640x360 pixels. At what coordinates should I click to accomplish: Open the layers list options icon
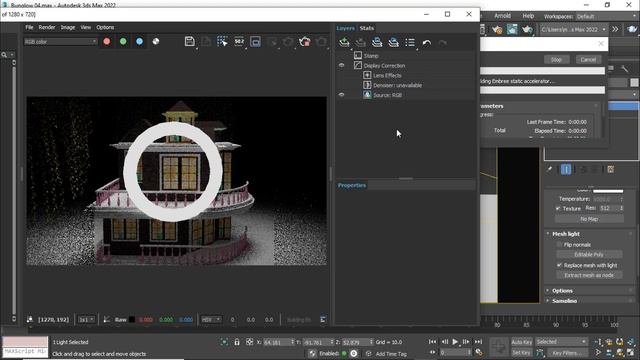point(410,42)
